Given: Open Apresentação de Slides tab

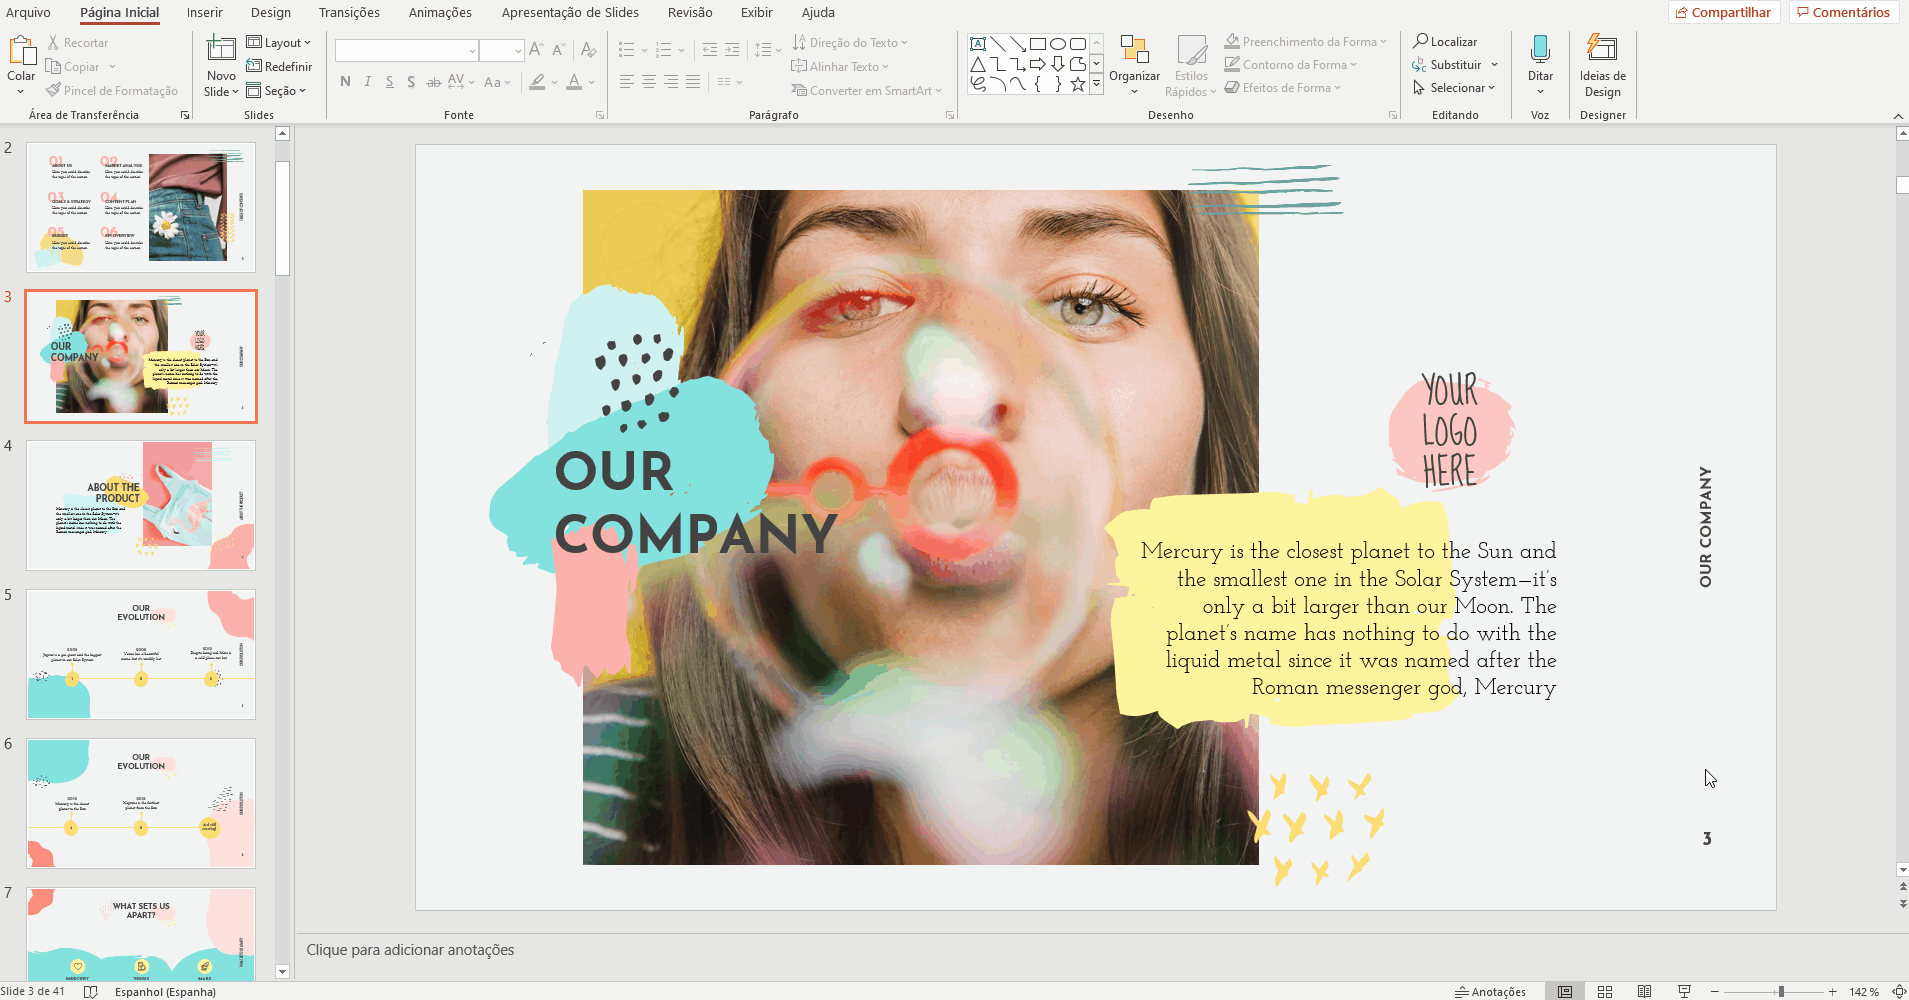Looking at the screenshot, I should point(570,13).
